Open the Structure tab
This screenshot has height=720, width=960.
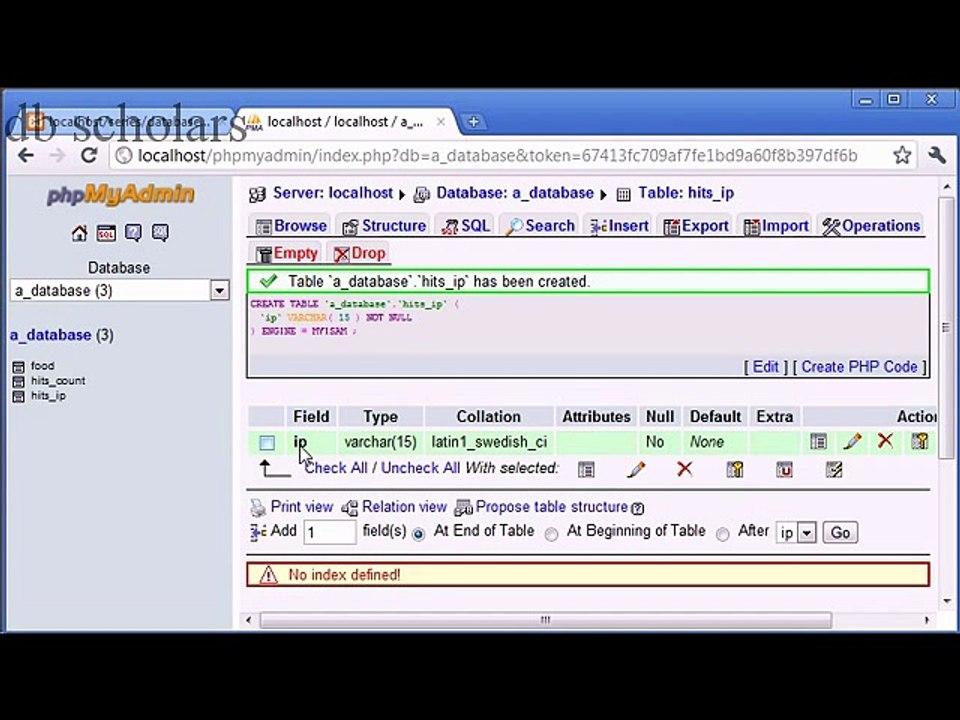(x=384, y=226)
